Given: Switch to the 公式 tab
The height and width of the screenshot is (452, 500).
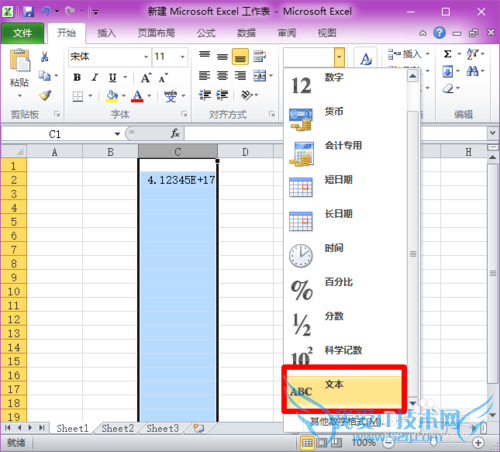Looking at the screenshot, I should [206, 33].
